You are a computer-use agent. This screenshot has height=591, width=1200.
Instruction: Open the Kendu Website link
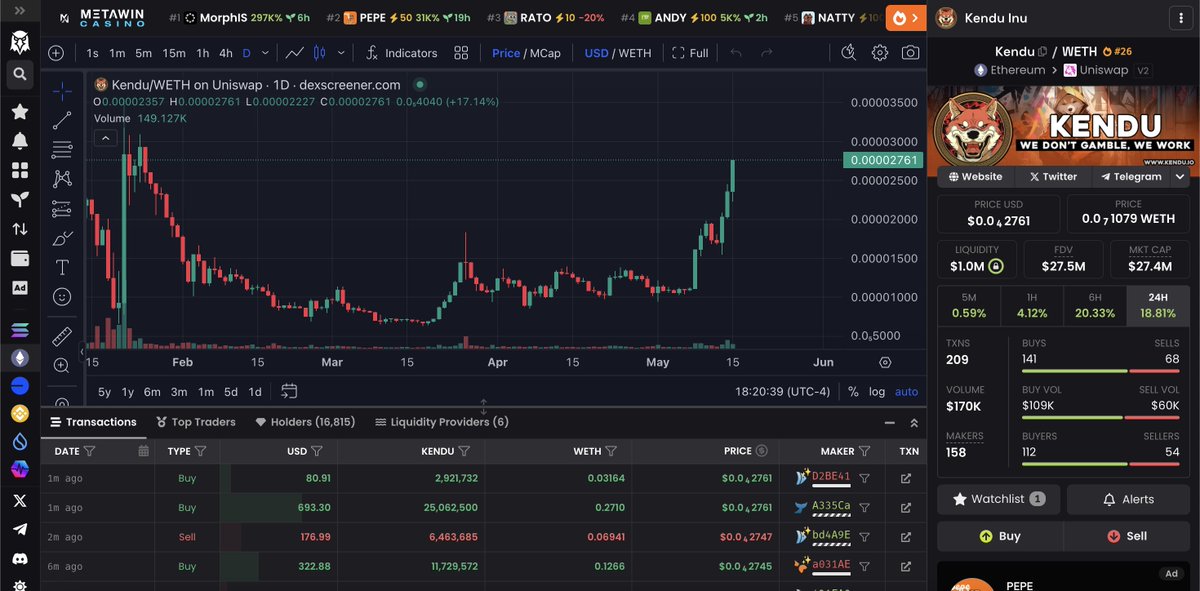coord(976,176)
